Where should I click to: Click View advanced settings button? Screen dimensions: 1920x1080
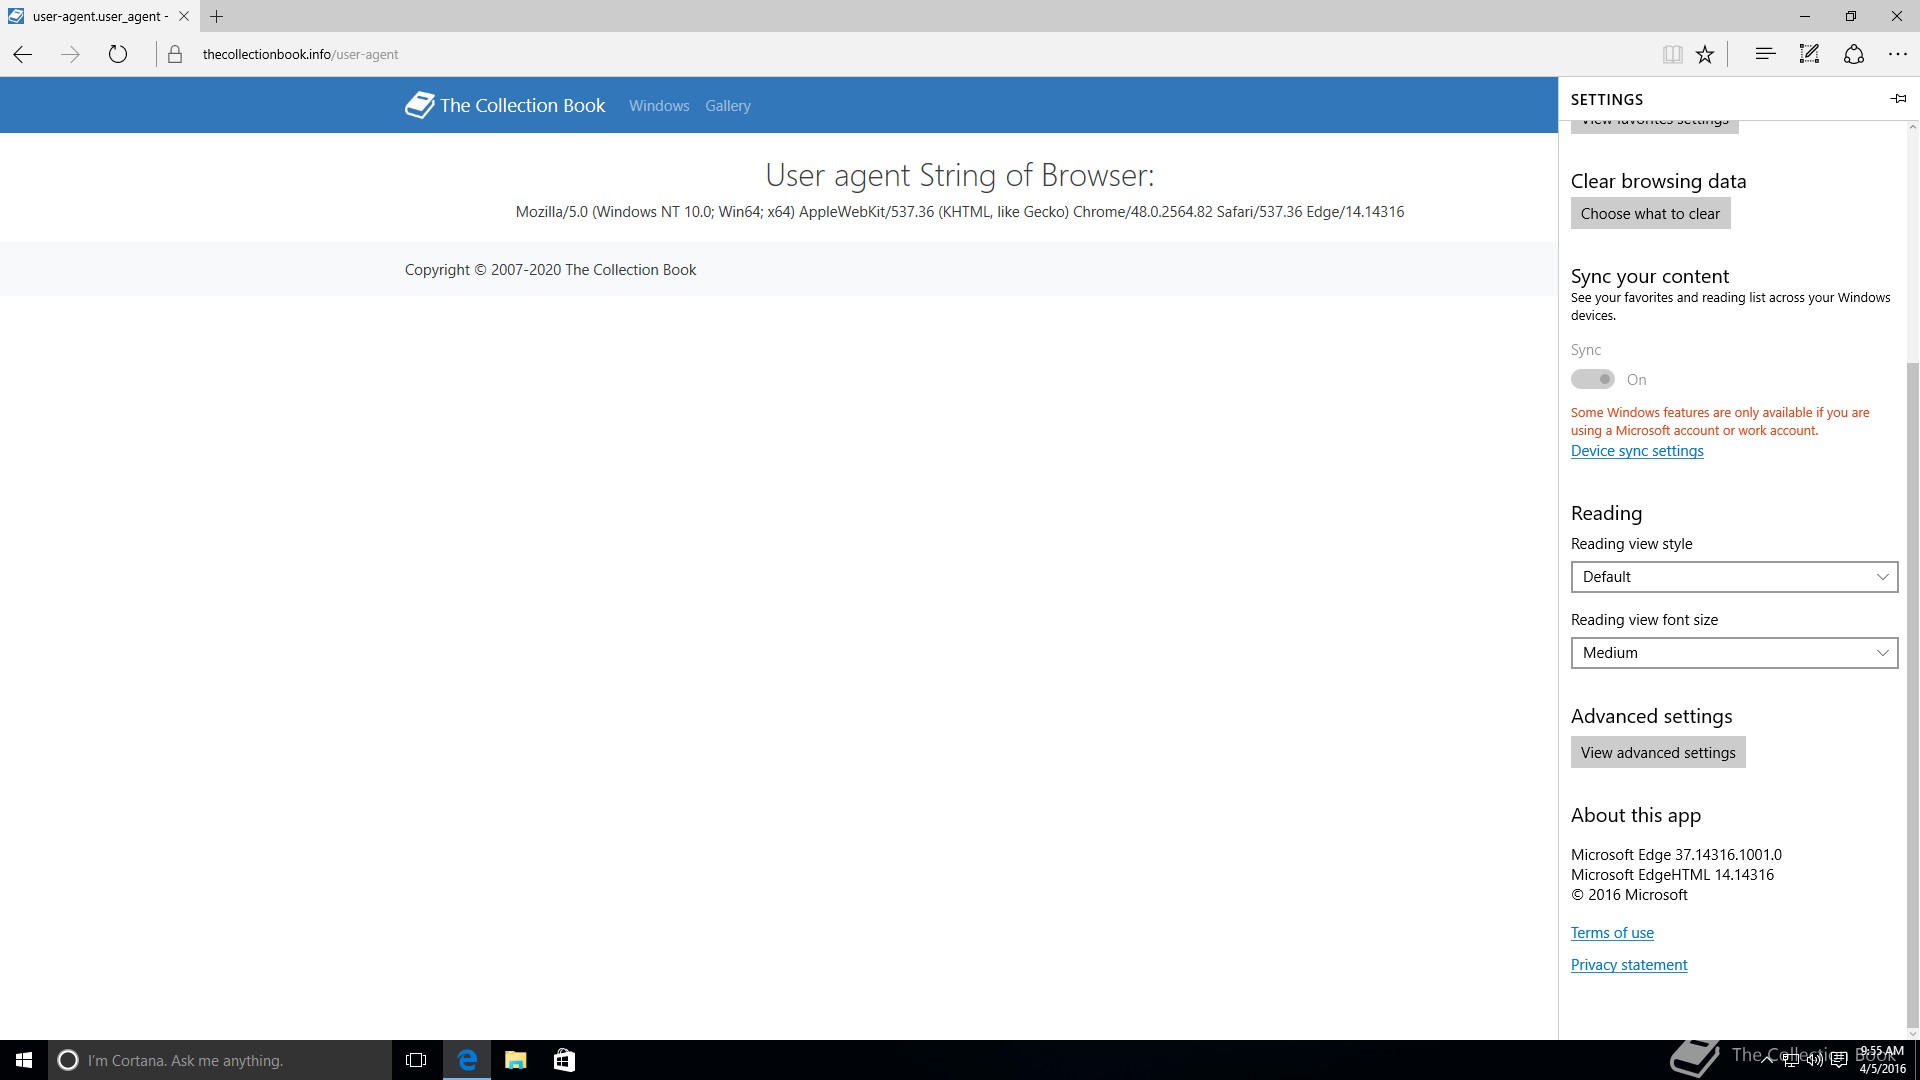pos(1658,753)
